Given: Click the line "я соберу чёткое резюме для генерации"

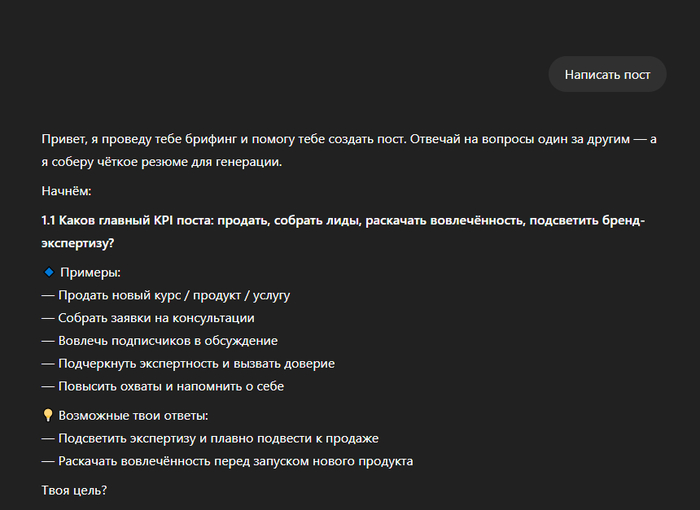Looking at the screenshot, I should tap(162, 162).
